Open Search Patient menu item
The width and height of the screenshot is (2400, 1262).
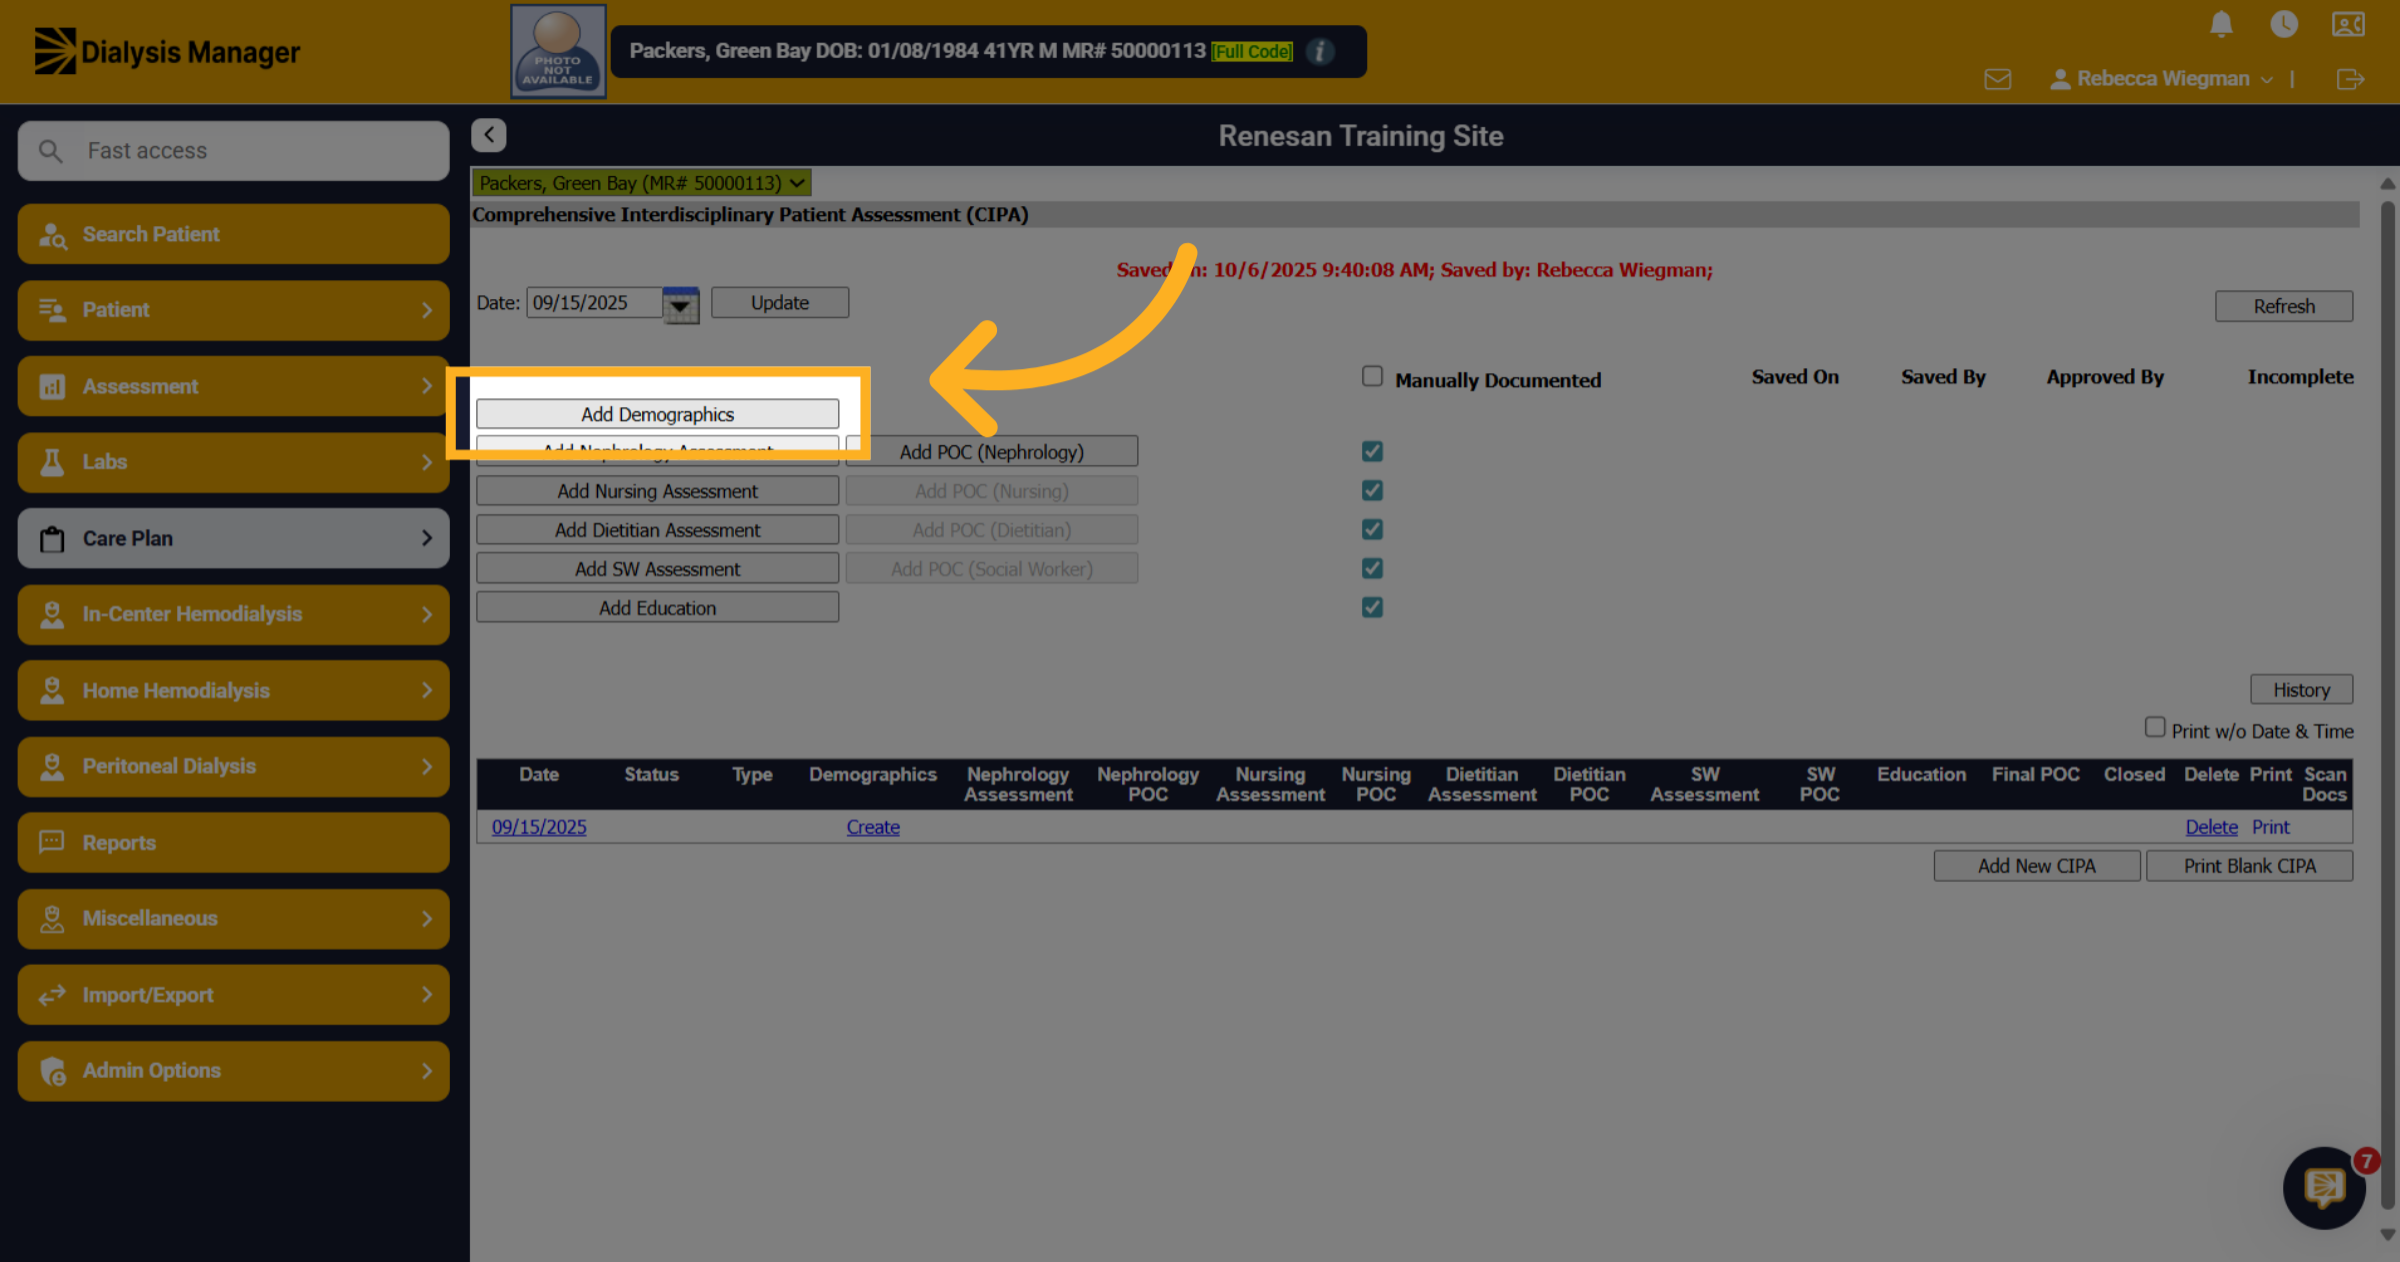[x=233, y=234]
